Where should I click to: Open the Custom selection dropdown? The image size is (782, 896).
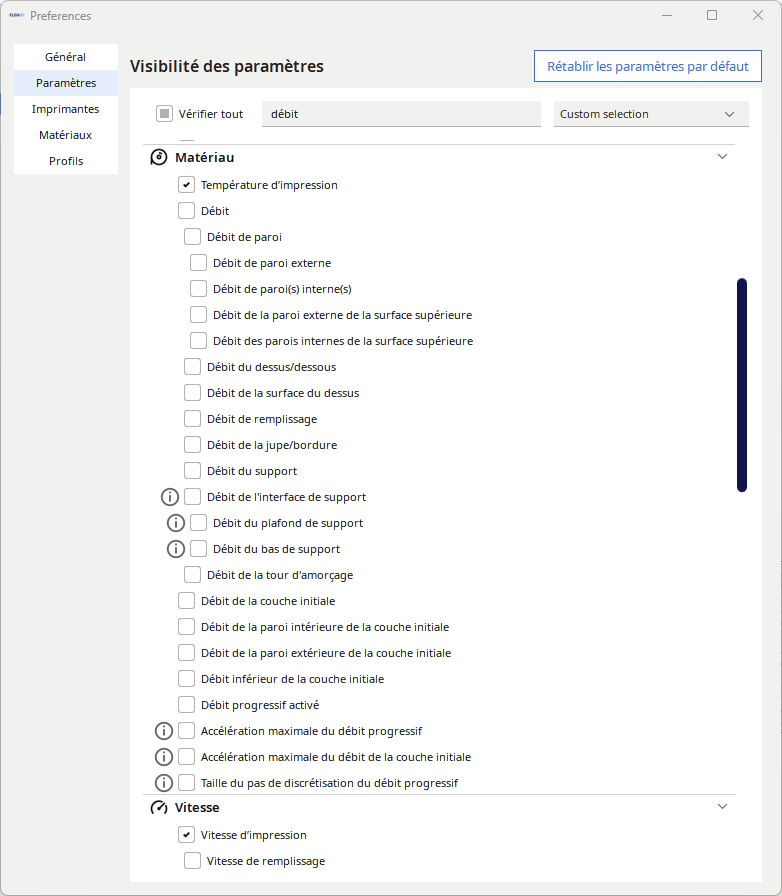(x=651, y=114)
